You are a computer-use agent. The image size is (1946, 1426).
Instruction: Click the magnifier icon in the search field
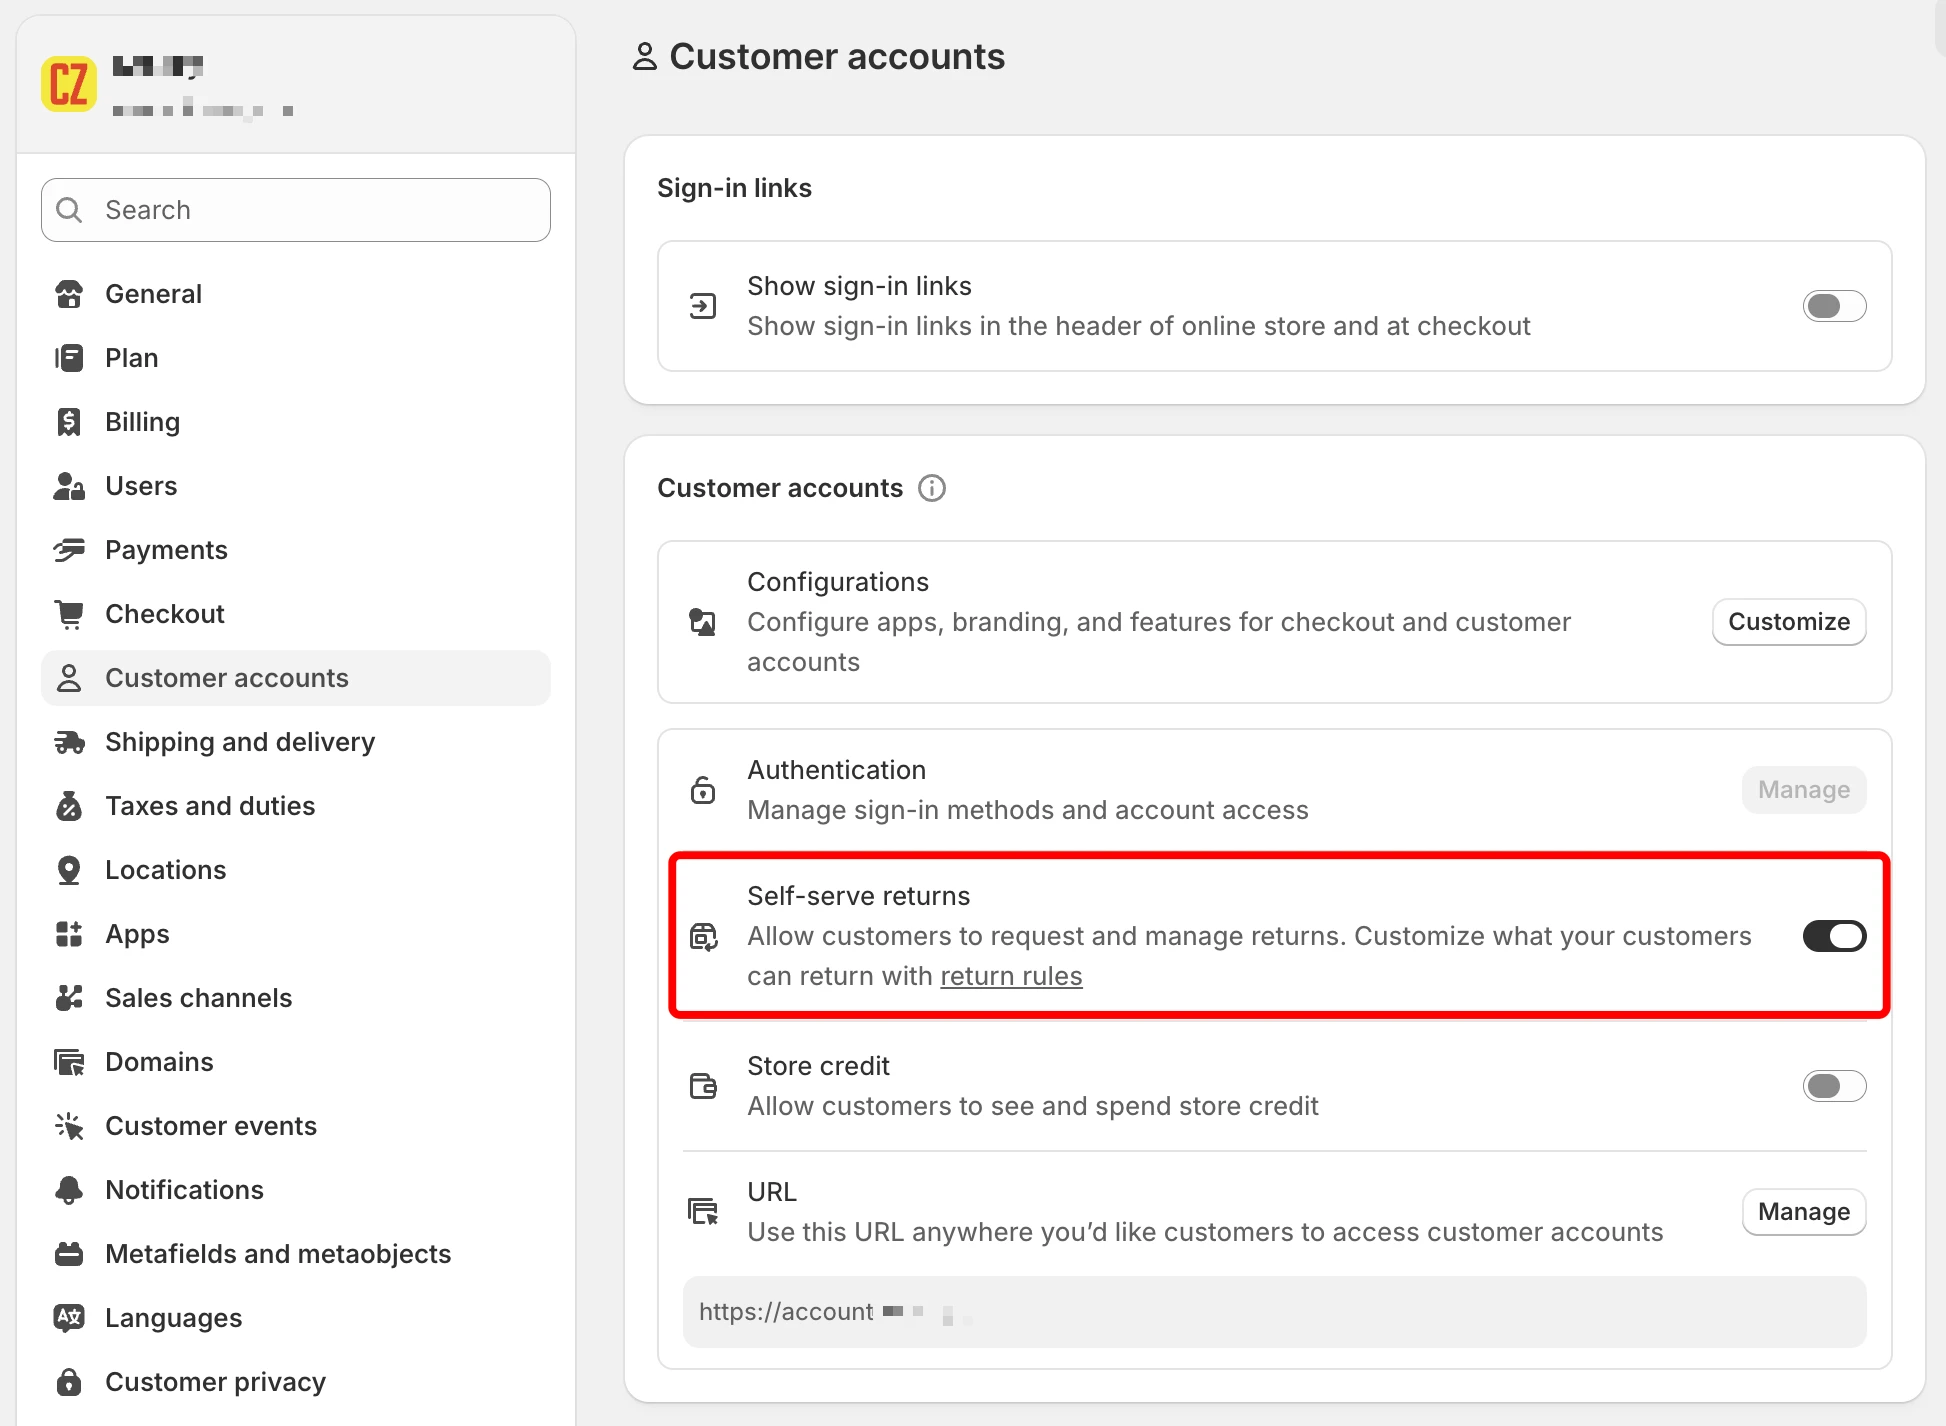pyautogui.click(x=69, y=210)
